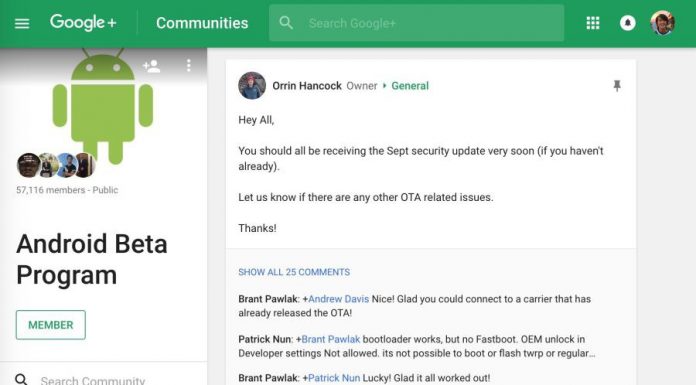Click the OTA related issues sentence
The image size is (696, 385).
click(x=366, y=197)
